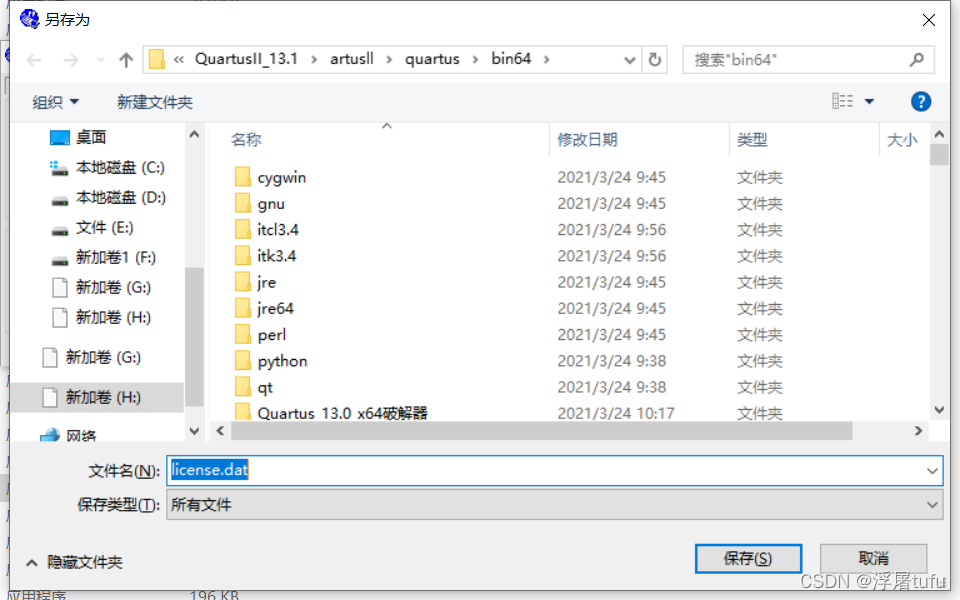Close the 另存为 dialog
Viewport: 960px width, 600px height.
click(x=929, y=20)
